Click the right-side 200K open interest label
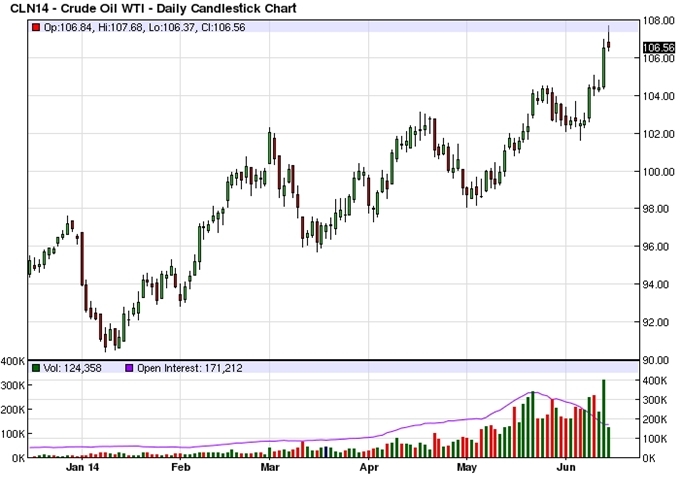The image size is (680, 497). (x=654, y=419)
